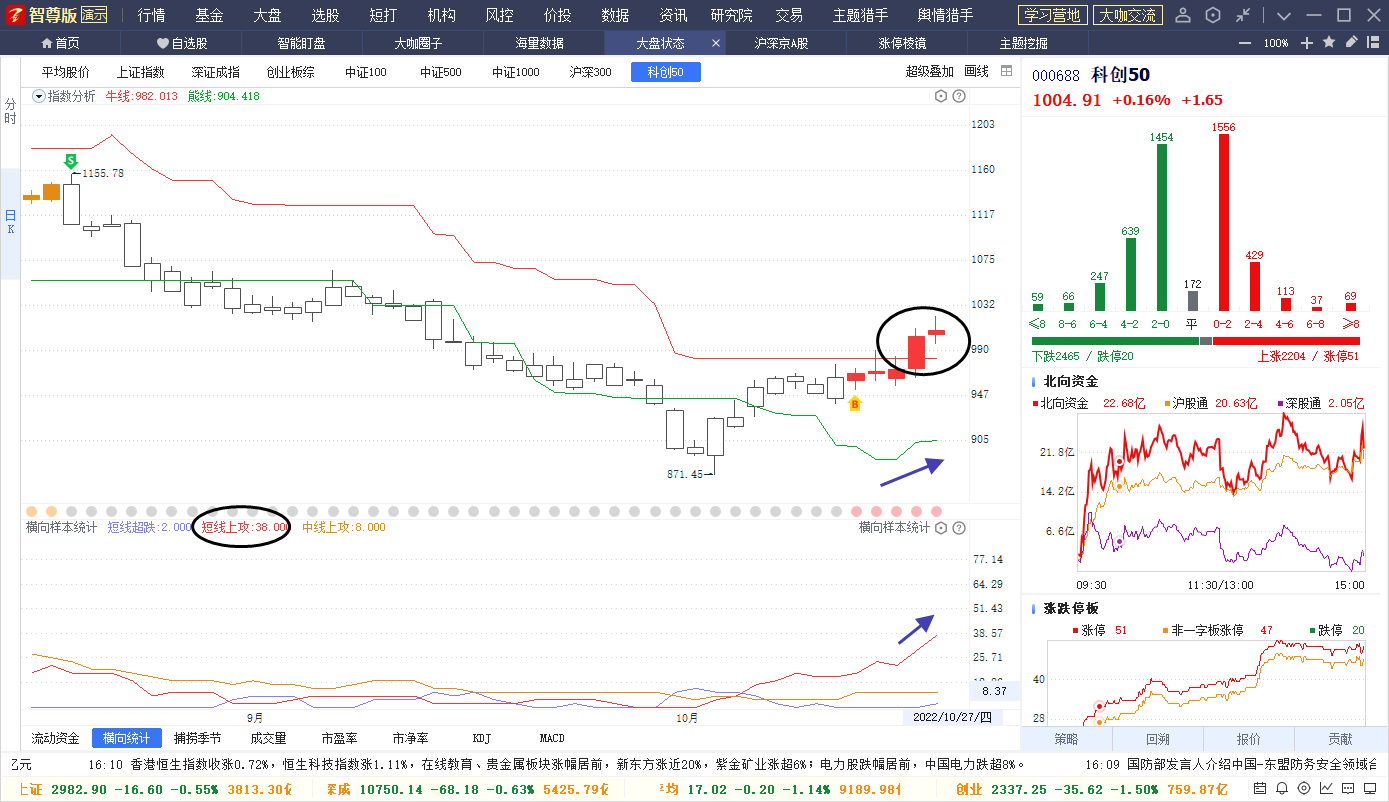Viewport: 1389px width, 802px height.
Task: Open the hexagon settings icon in title bar
Action: point(1213,15)
